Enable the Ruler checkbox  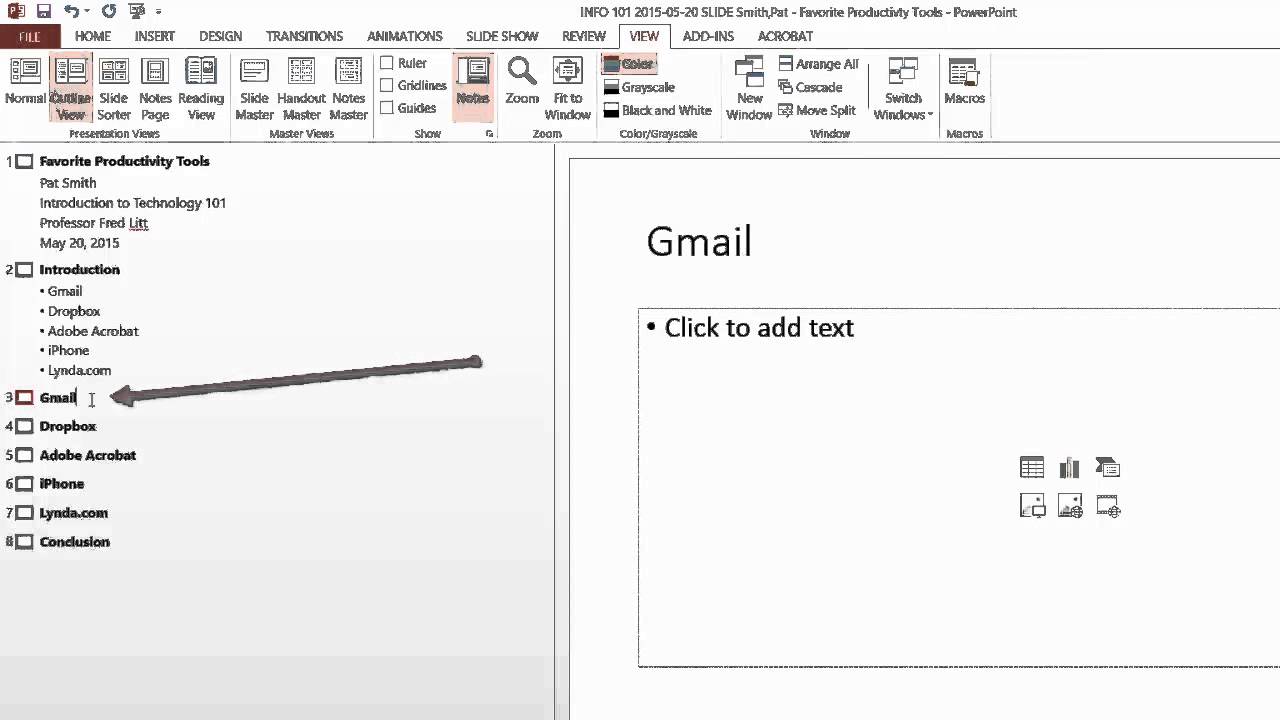tap(387, 63)
